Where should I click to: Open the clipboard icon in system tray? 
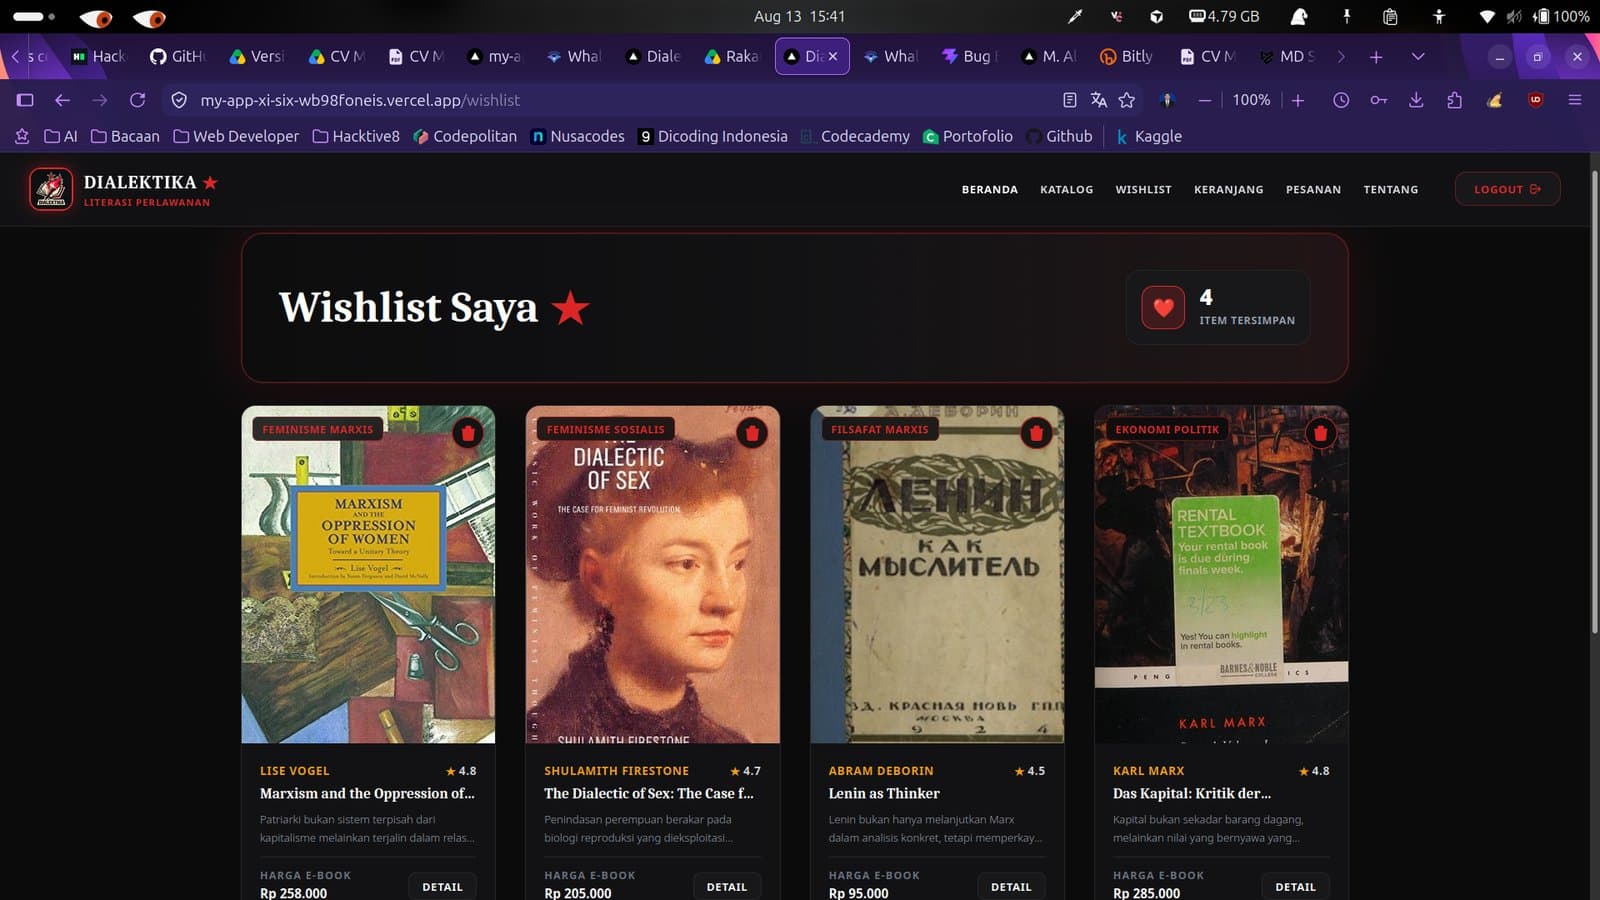1390,16
